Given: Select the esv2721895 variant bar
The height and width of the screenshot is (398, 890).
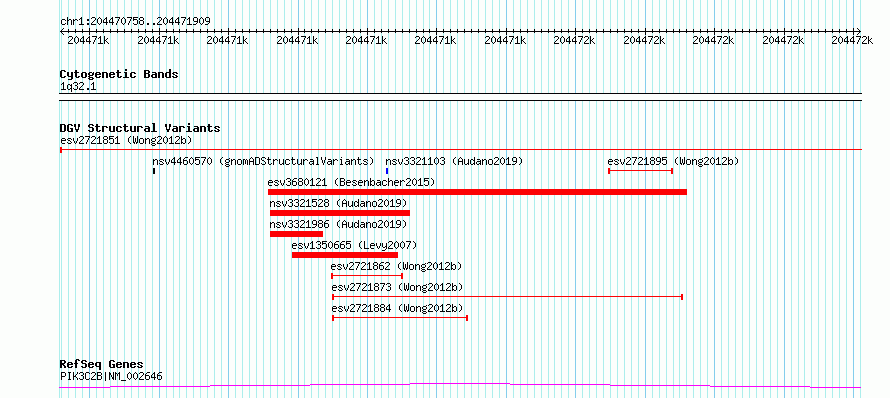Looking at the screenshot, I should pos(640,170).
